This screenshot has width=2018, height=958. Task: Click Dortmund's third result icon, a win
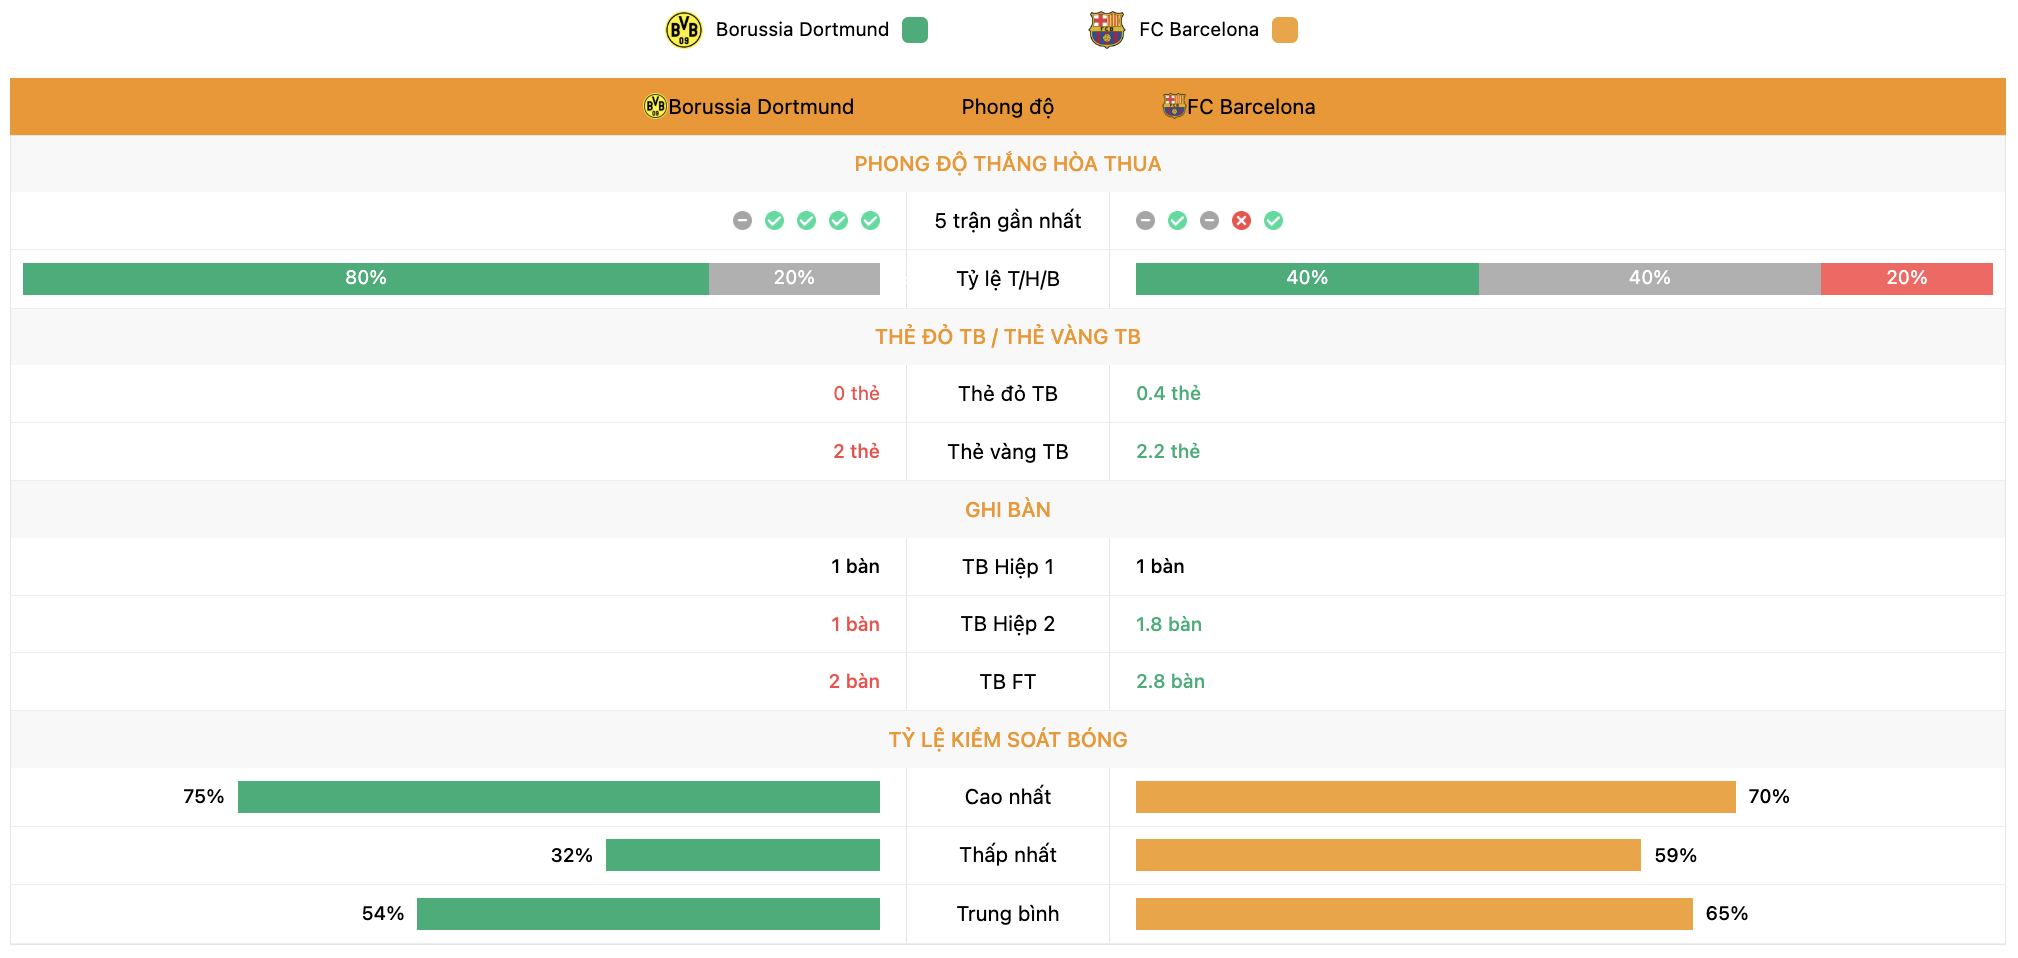point(806,221)
